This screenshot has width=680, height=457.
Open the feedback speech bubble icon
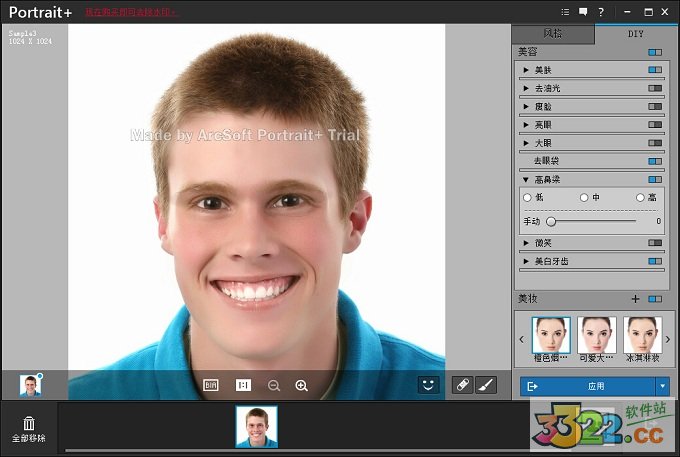point(583,11)
